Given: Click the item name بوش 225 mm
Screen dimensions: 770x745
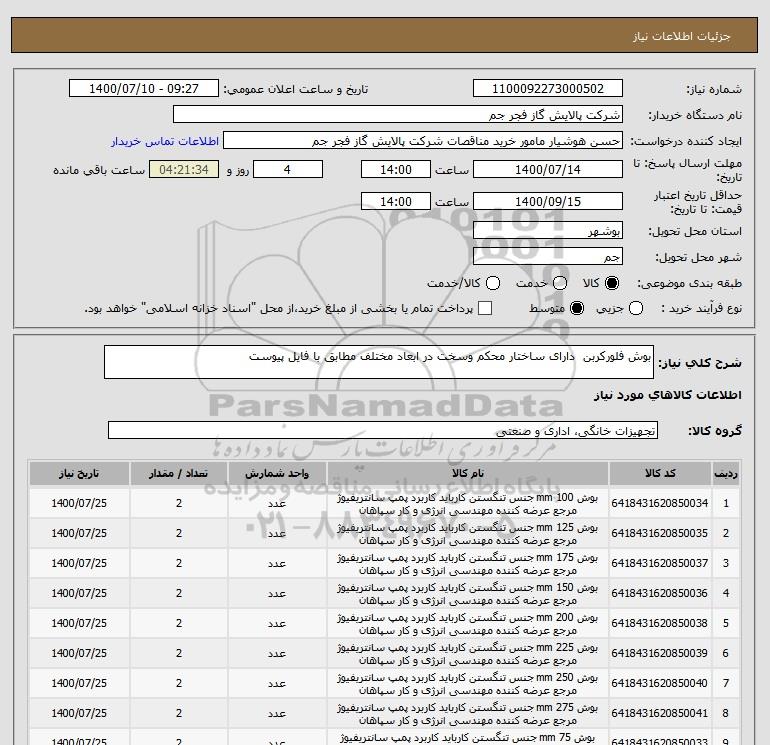Looking at the screenshot, I should 468,654.
